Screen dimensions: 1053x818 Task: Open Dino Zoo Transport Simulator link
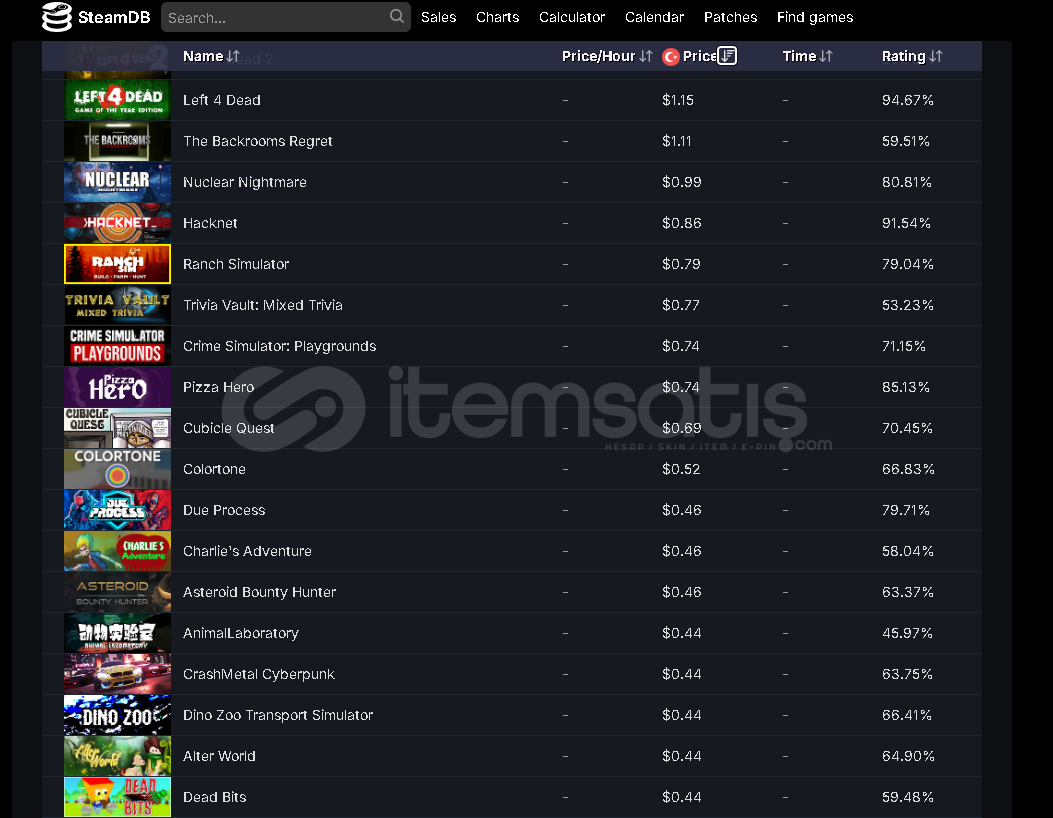(278, 715)
